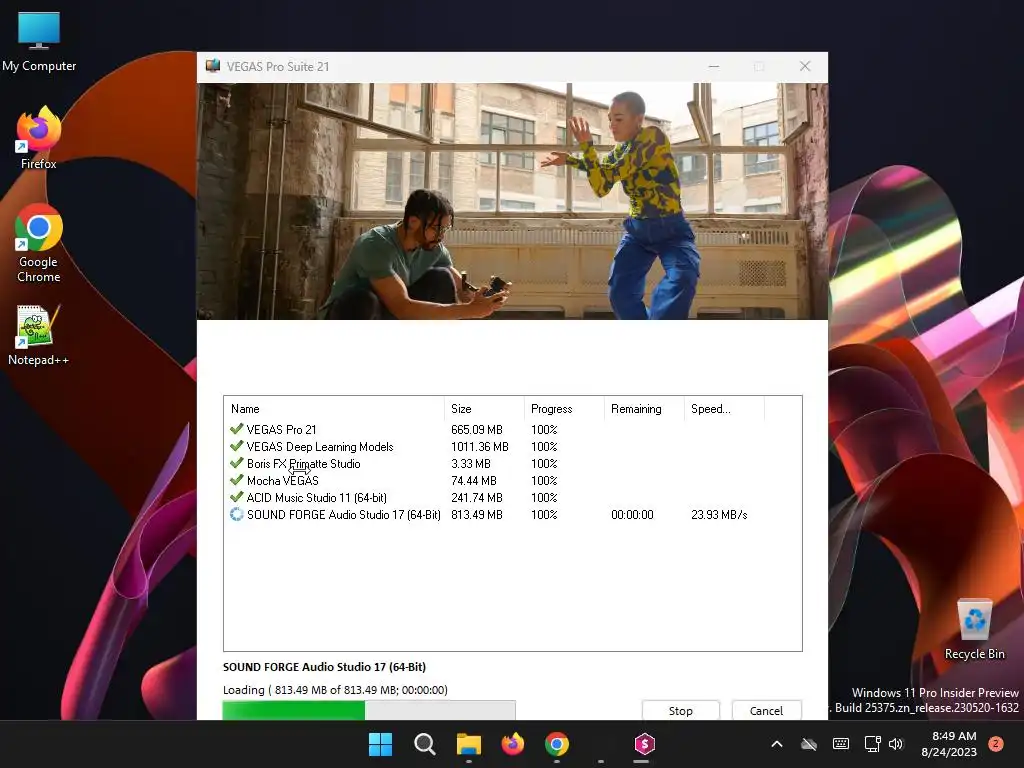Open taskbar Search magnifier icon
Screen dimensions: 1024x768
(x=424, y=744)
